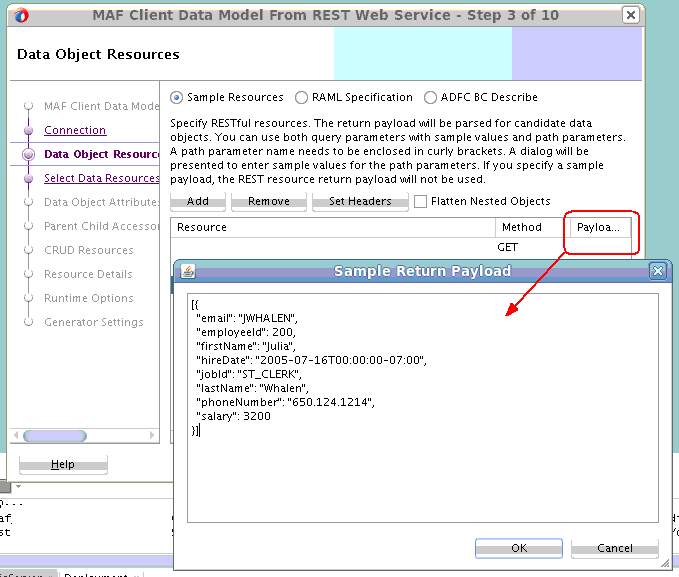Close the Sample Return Payload dialog
Viewport: 679px width, 577px height.
[x=658, y=271]
